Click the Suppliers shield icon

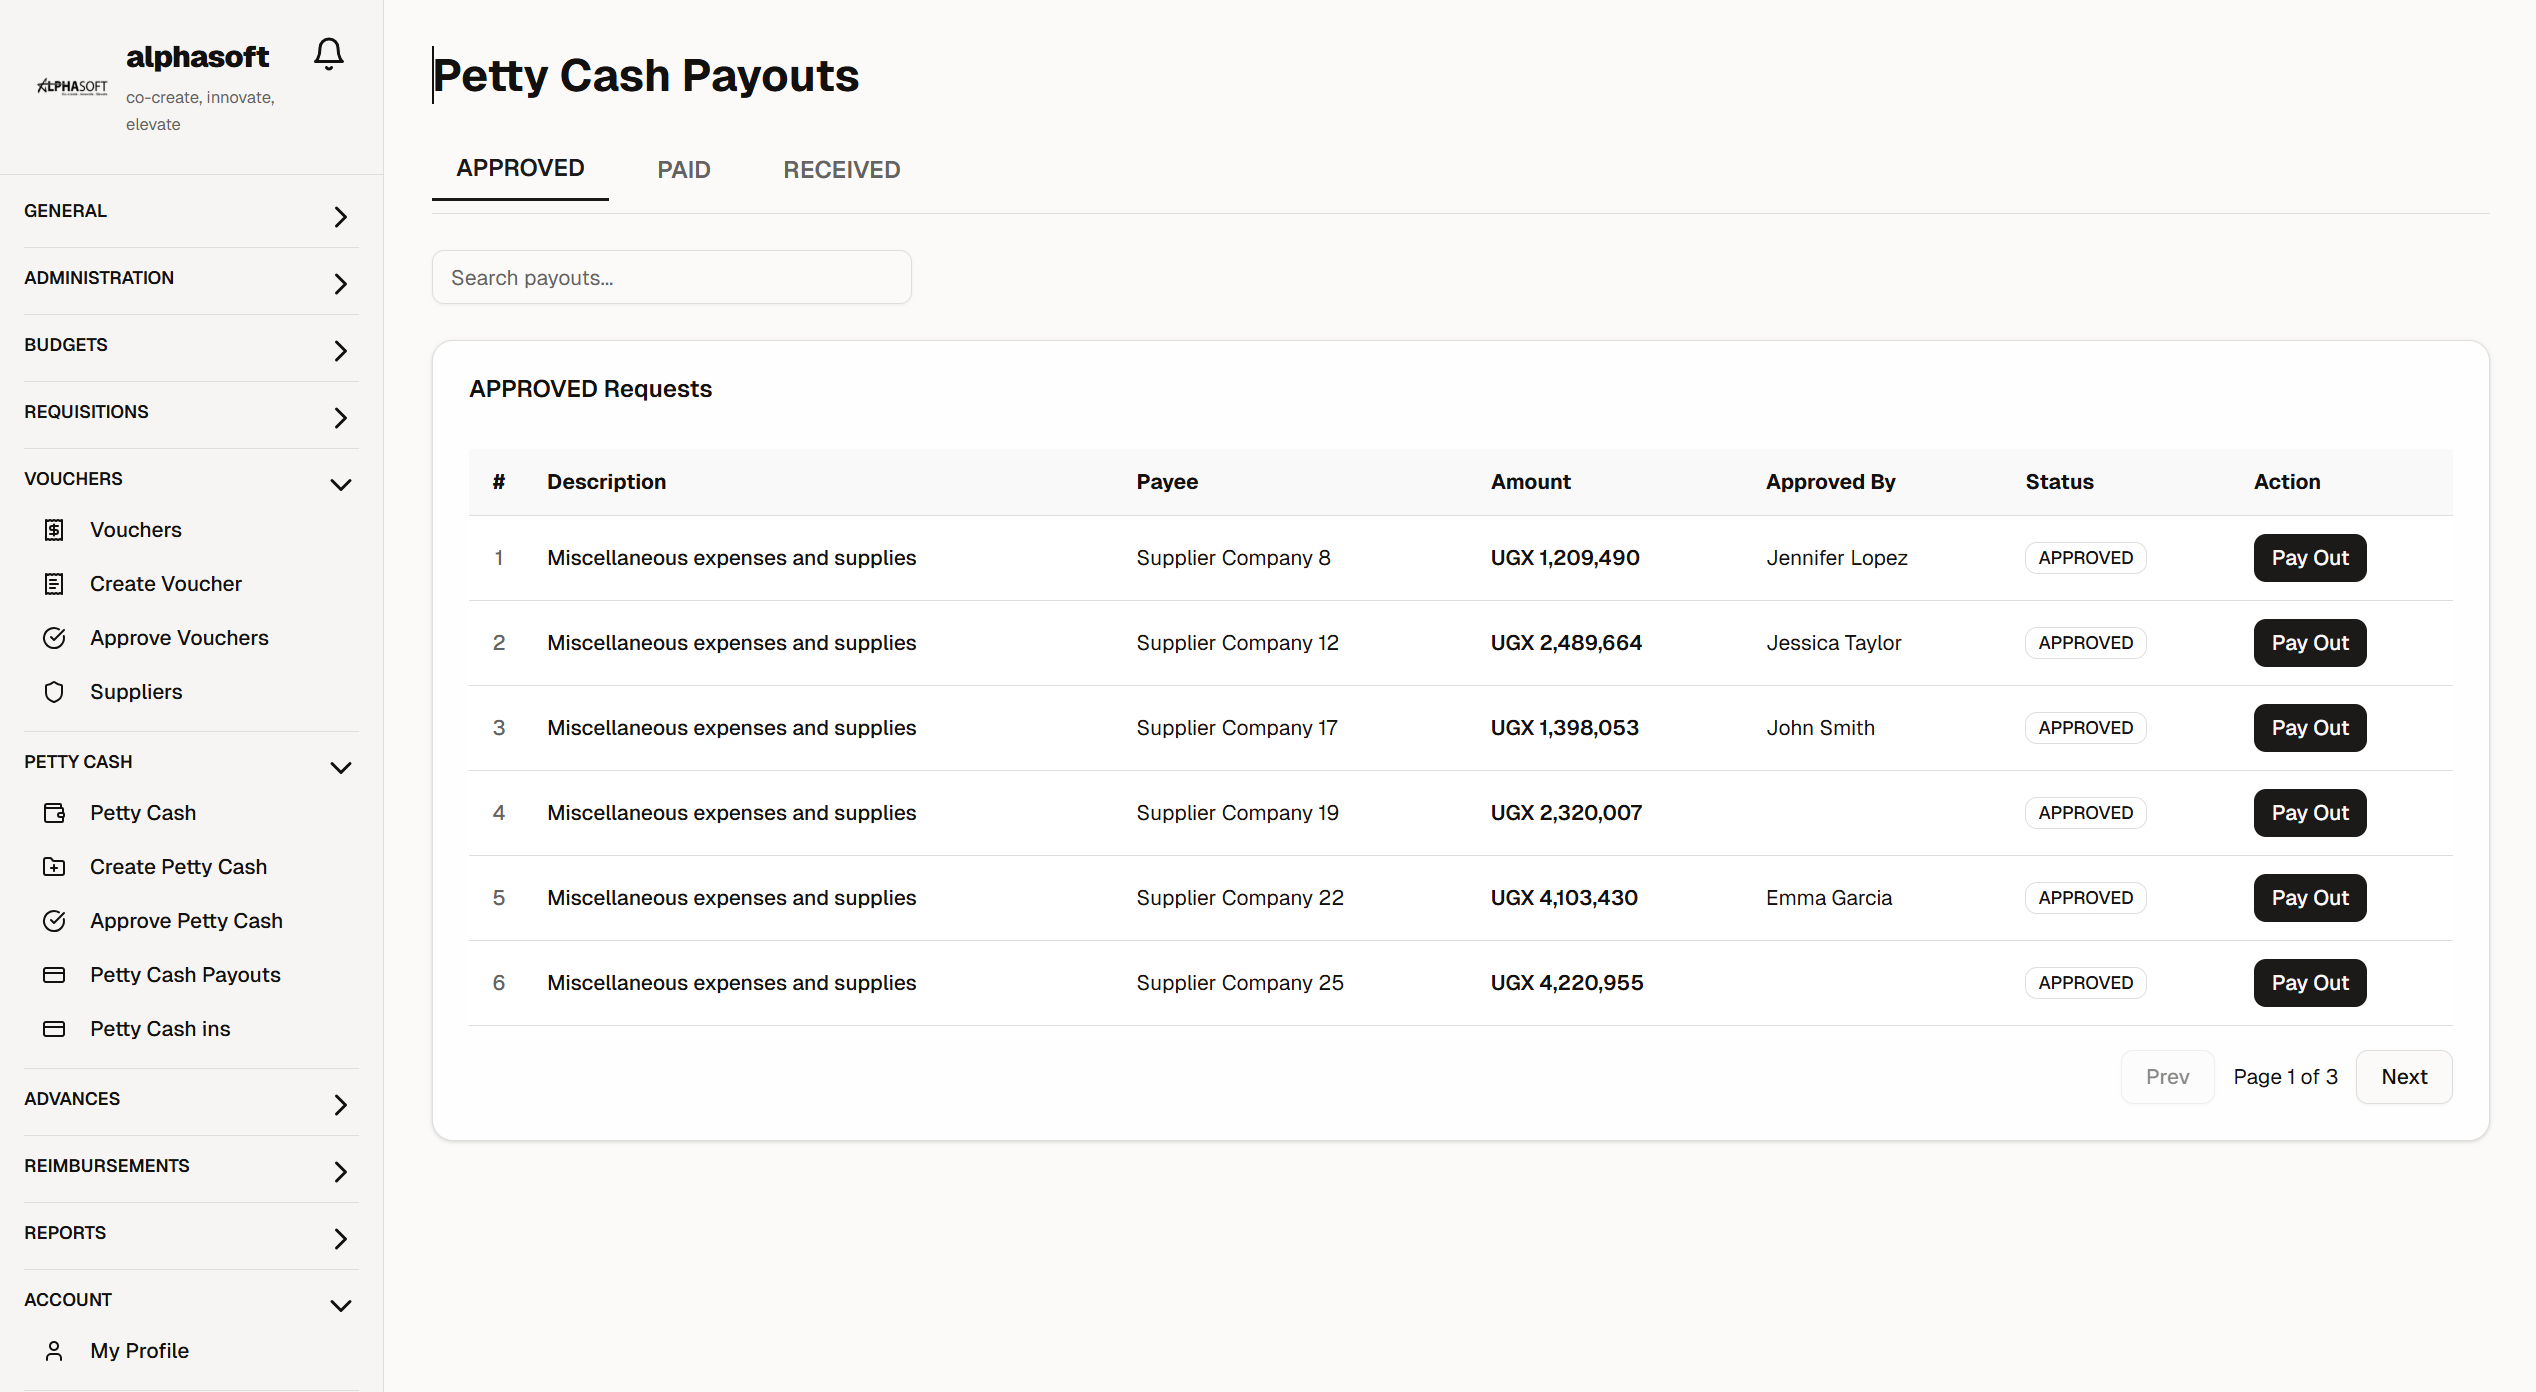click(54, 692)
